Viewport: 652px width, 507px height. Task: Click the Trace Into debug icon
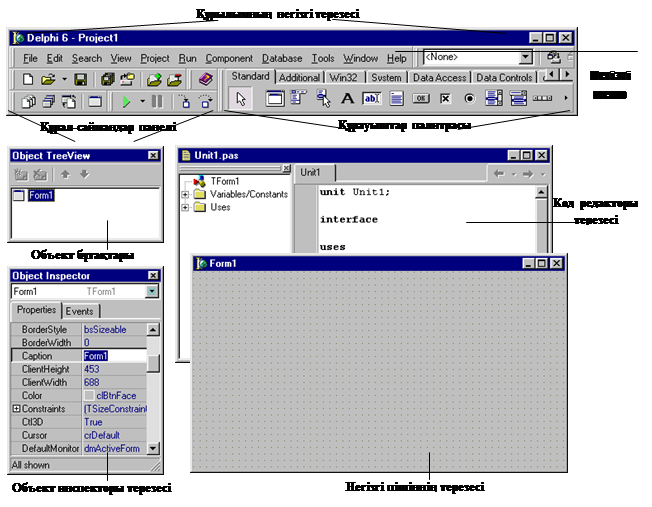185,101
